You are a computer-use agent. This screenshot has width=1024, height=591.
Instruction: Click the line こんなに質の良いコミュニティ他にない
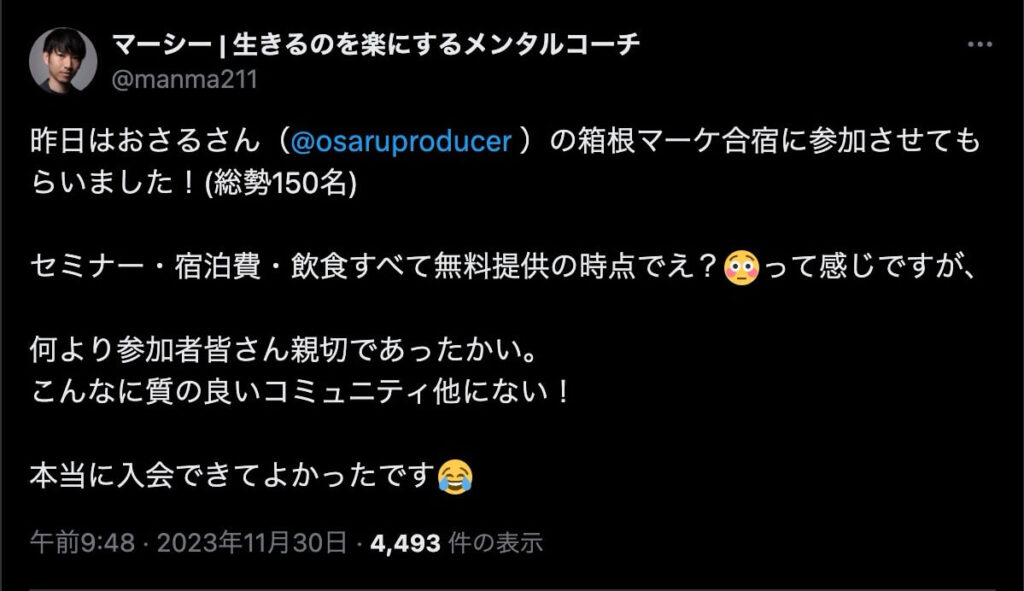pyautogui.click(x=300, y=390)
